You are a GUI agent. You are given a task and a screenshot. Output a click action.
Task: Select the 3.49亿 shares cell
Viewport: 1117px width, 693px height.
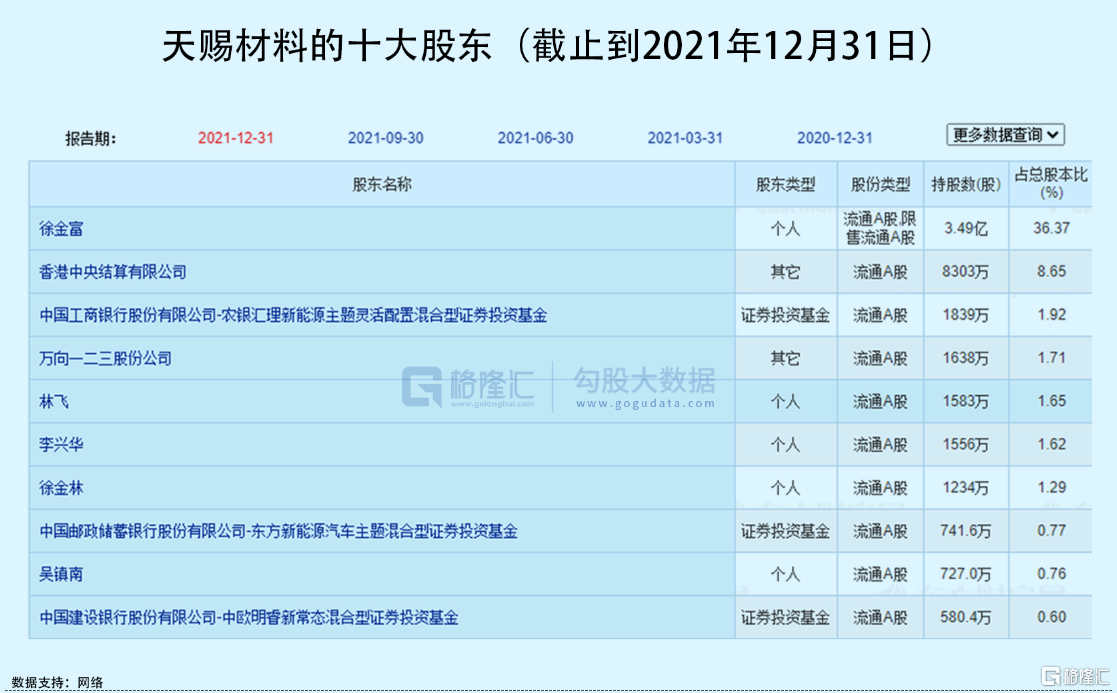pos(966,229)
